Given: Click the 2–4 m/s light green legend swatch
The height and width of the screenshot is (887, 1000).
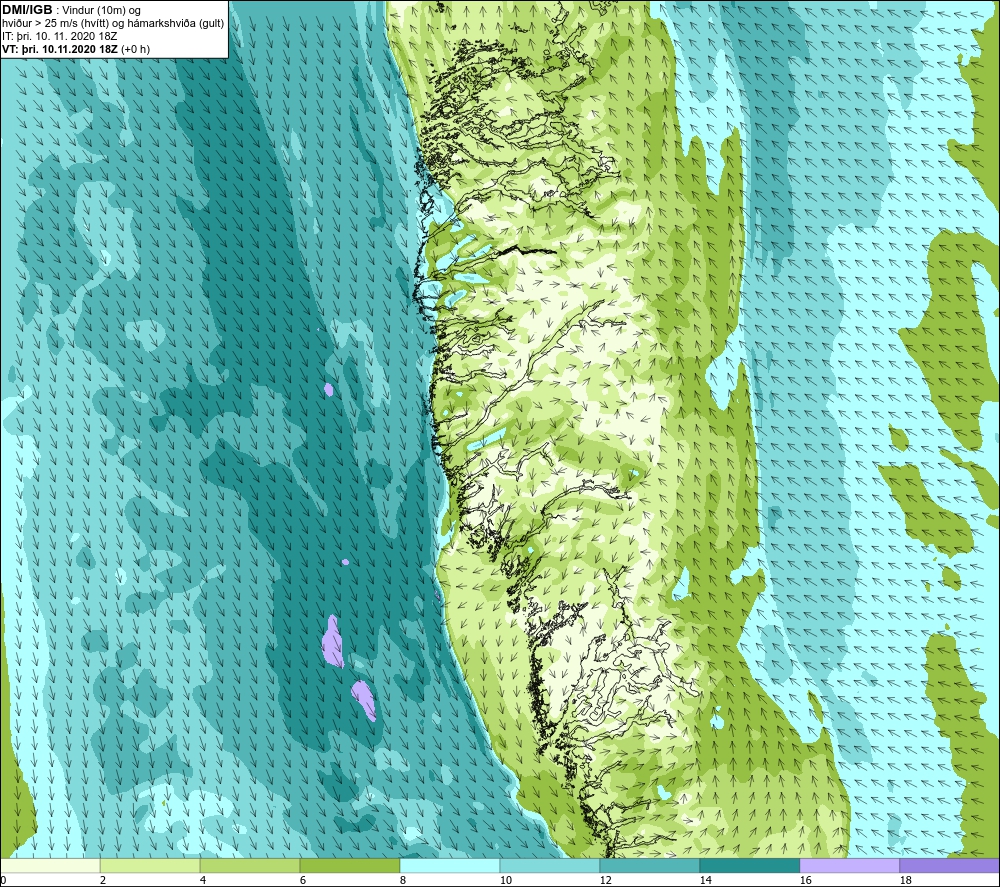Looking at the screenshot, I should [x=150, y=866].
